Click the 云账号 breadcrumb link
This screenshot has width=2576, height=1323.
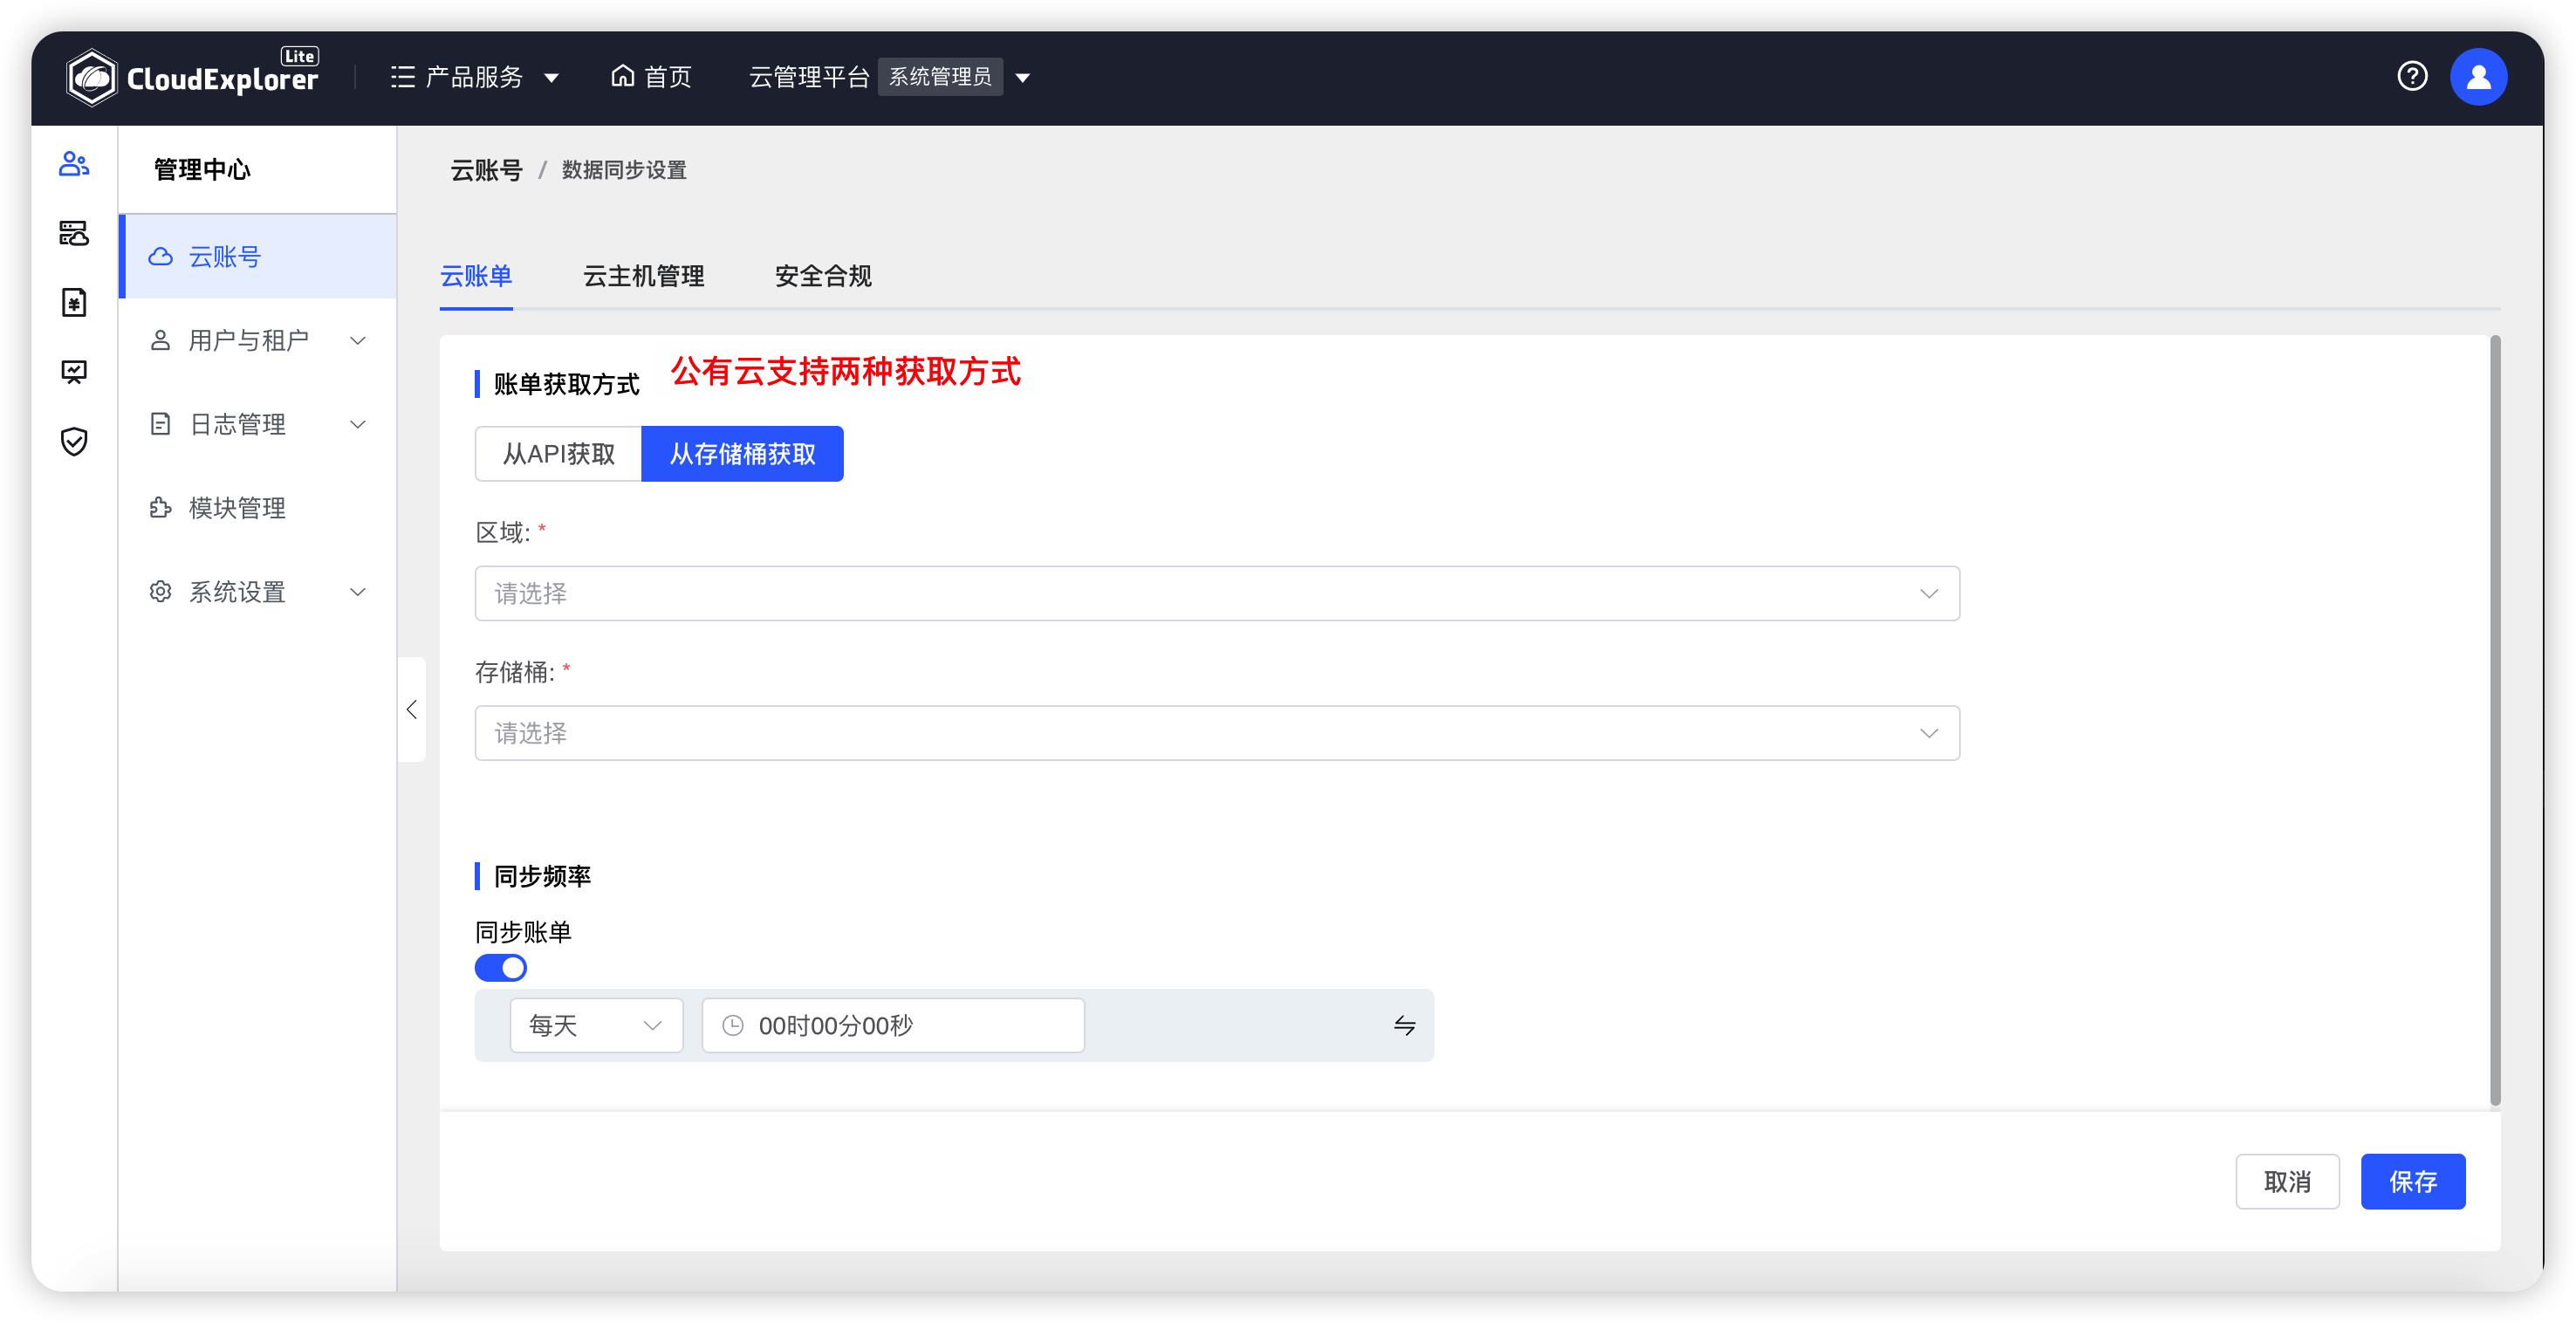[x=486, y=170]
